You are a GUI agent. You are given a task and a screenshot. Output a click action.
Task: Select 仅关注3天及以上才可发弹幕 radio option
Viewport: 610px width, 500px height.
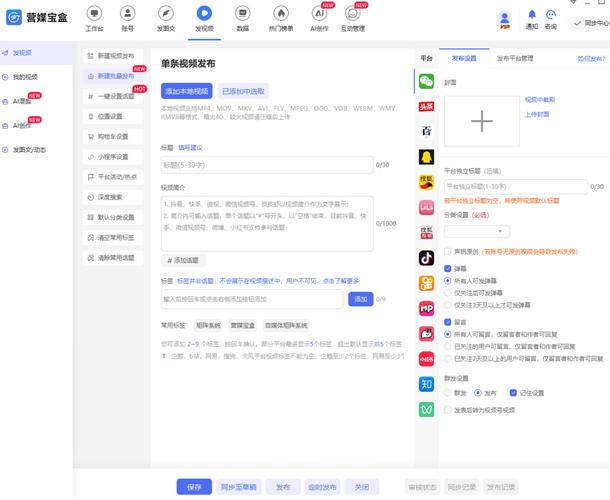coord(447,305)
